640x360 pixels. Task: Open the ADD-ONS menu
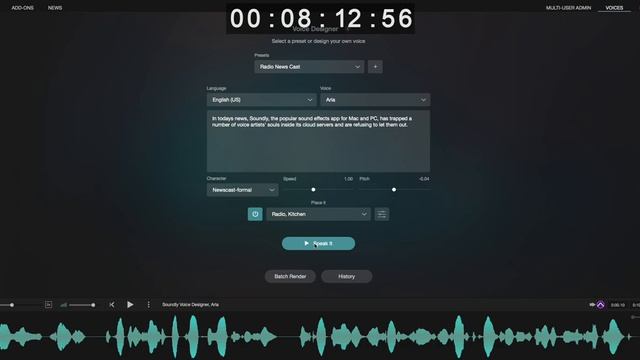click(22, 8)
